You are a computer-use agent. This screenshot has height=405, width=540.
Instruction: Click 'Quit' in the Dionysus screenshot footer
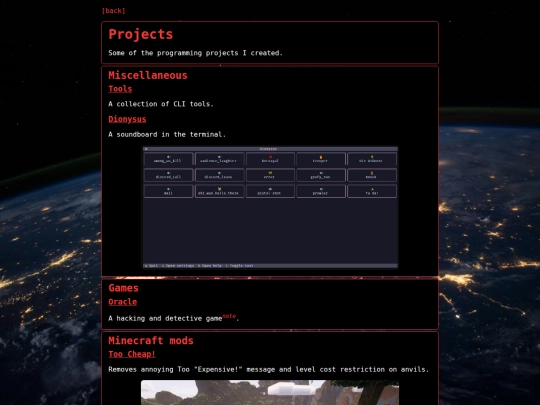pyautogui.click(x=152, y=266)
